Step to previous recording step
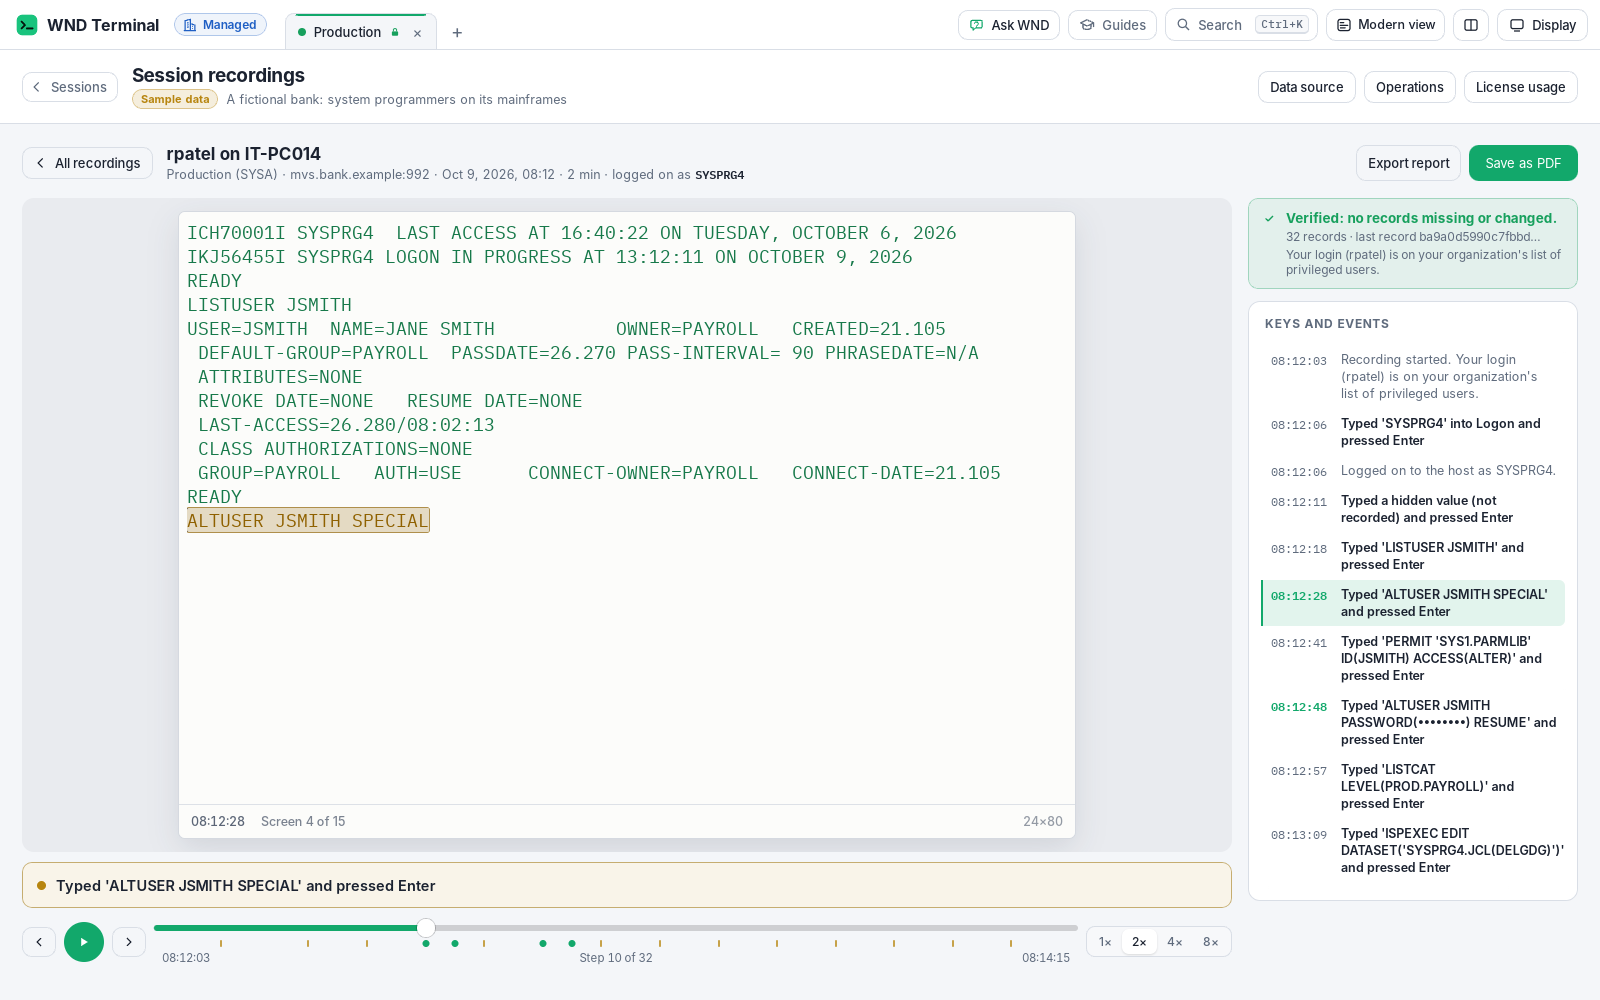Image resolution: width=1600 pixels, height=1000 pixels. point(39,942)
